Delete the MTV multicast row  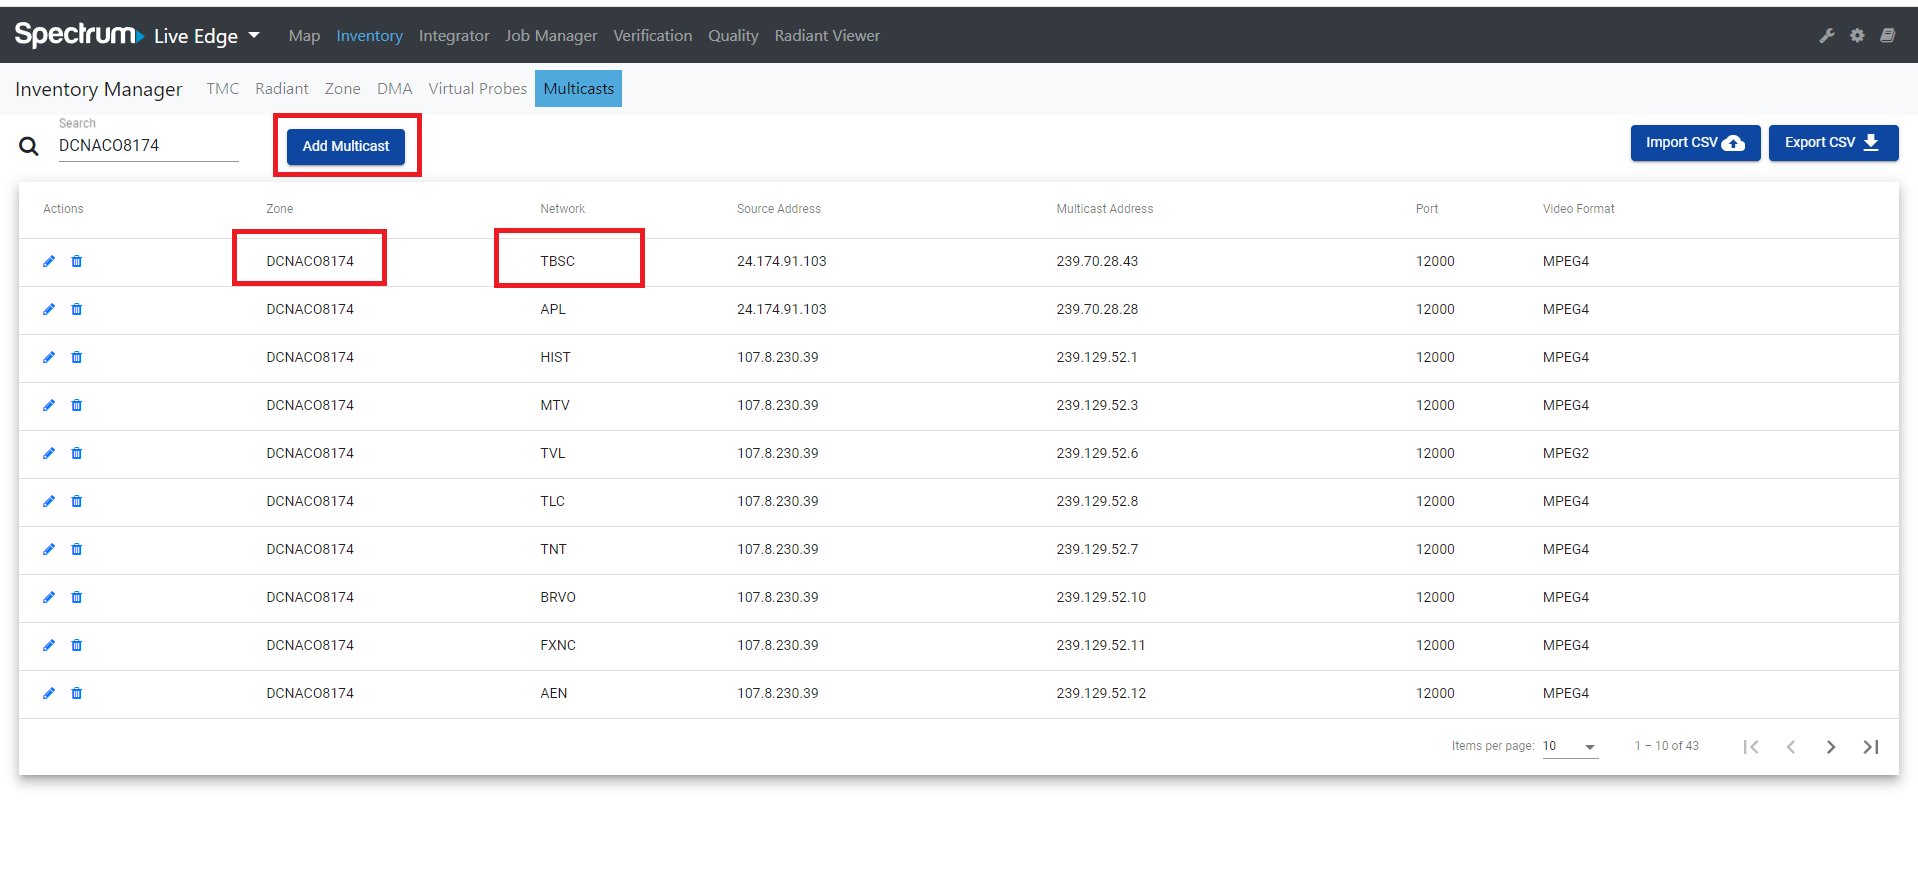coord(77,405)
